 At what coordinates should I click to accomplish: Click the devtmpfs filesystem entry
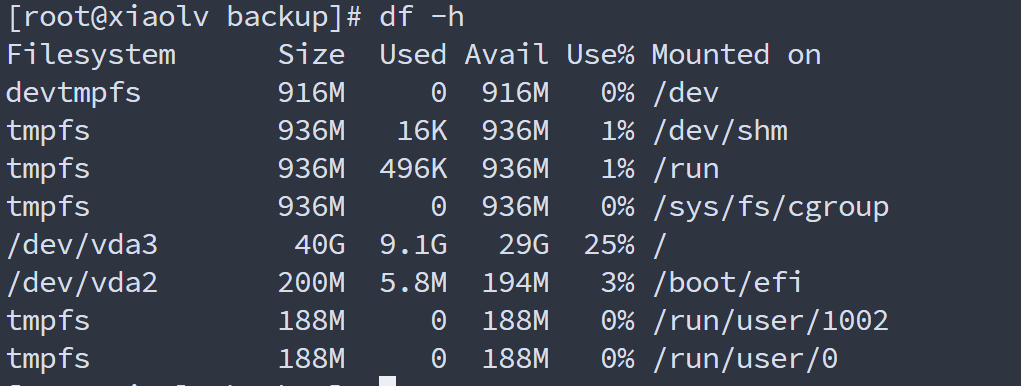74,92
